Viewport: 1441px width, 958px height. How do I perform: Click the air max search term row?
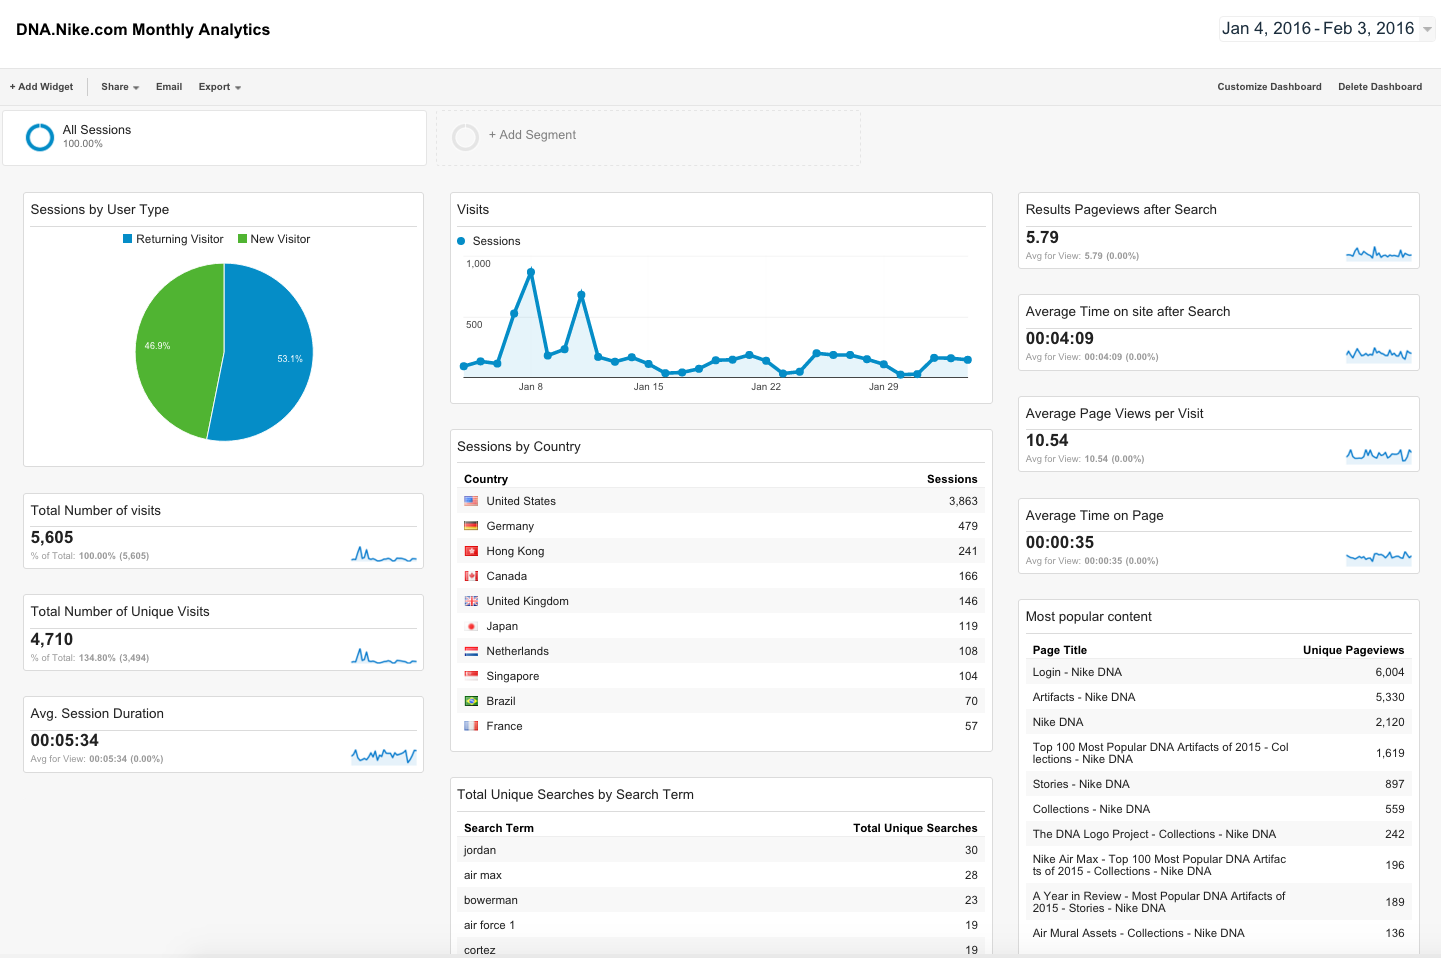[721, 875]
